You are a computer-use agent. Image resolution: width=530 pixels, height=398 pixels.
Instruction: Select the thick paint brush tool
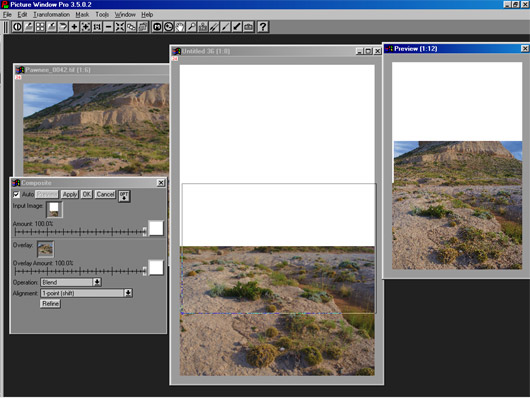click(x=237, y=27)
